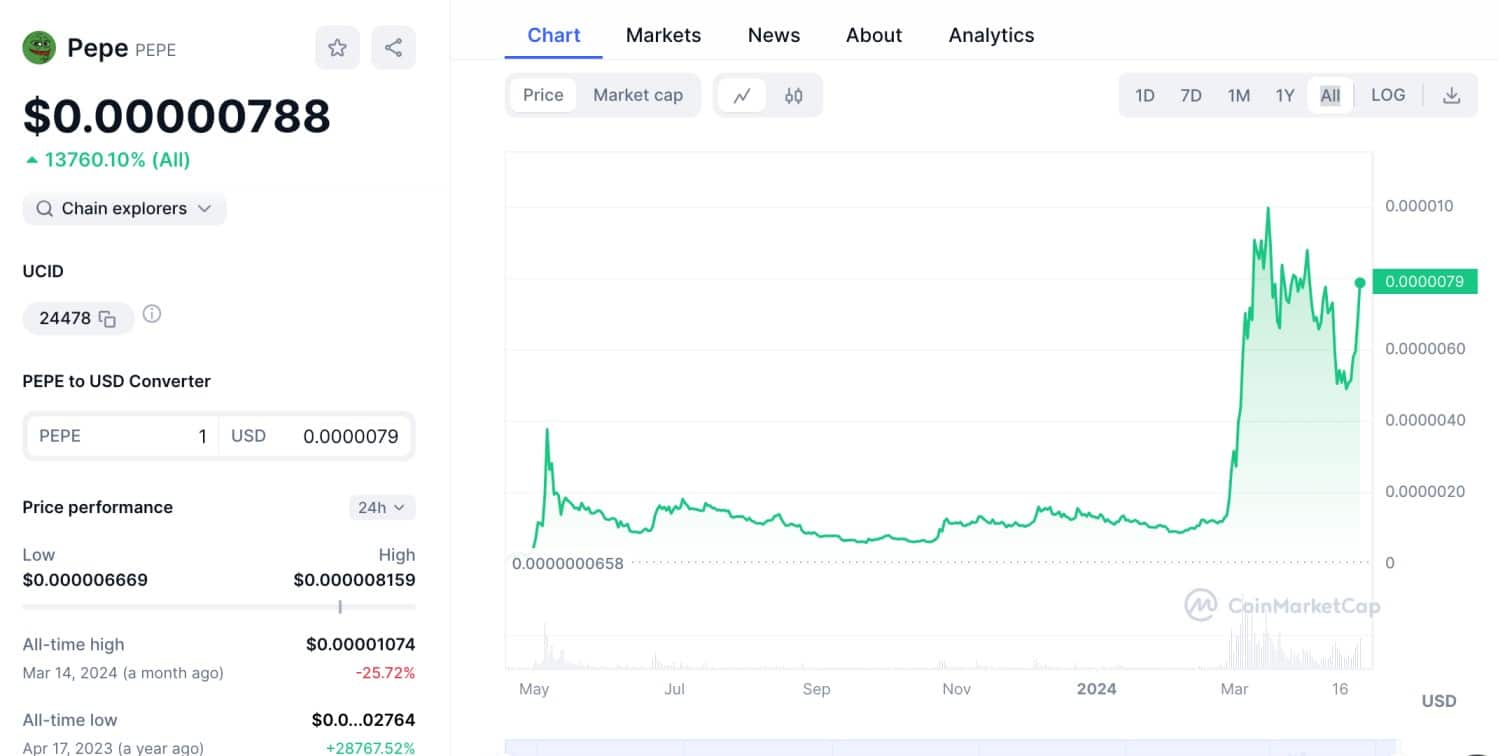Select the 1M time range
This screenshot has height=756, width=1498.
[1239, 95]
